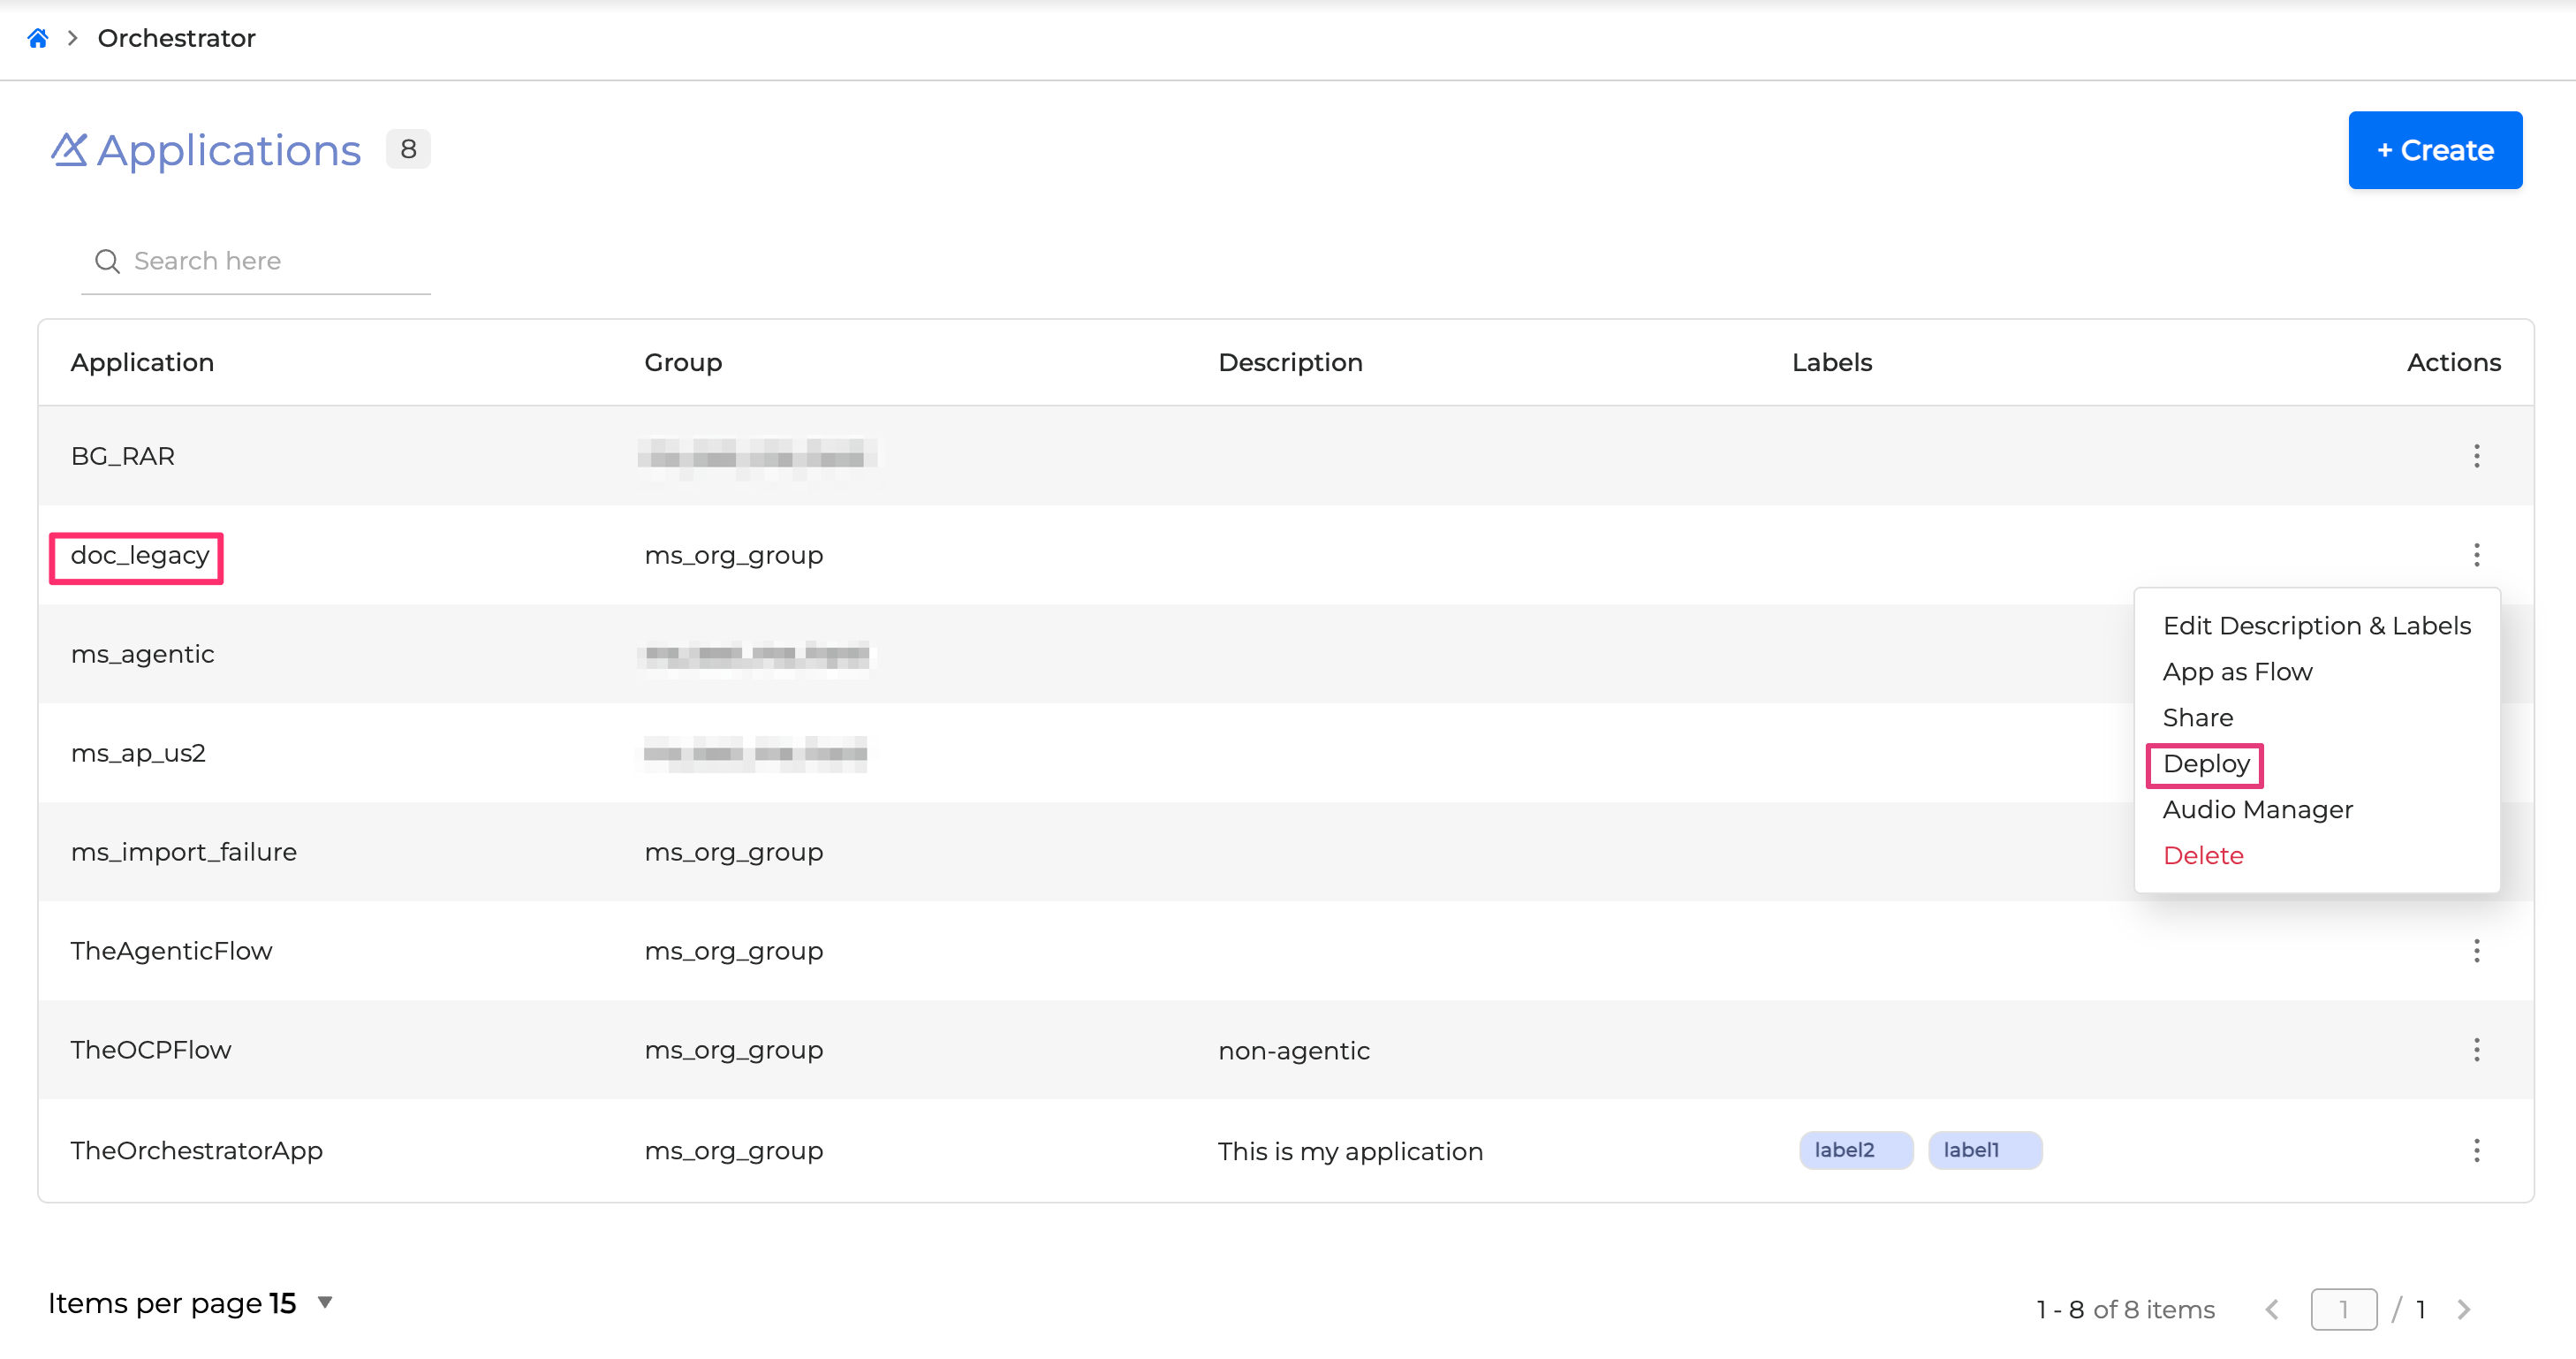Image resolution: width=2576 pixels, height=1359 pixels.
Task: Select Deploy from the context menu
Action: tap(2206, 764)
